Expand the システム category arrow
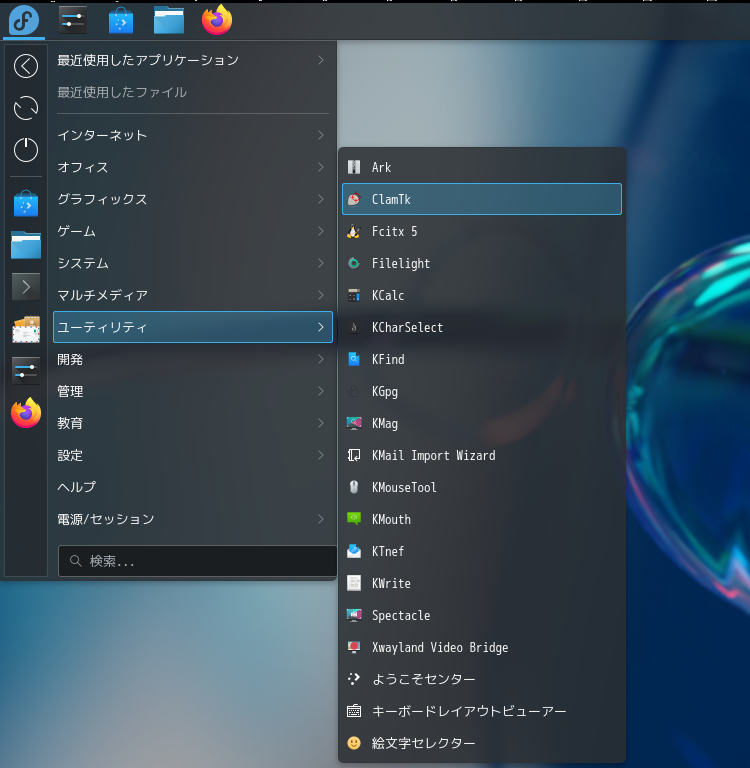This screenshot has height=768, width=750. click(x=321, y=263)
